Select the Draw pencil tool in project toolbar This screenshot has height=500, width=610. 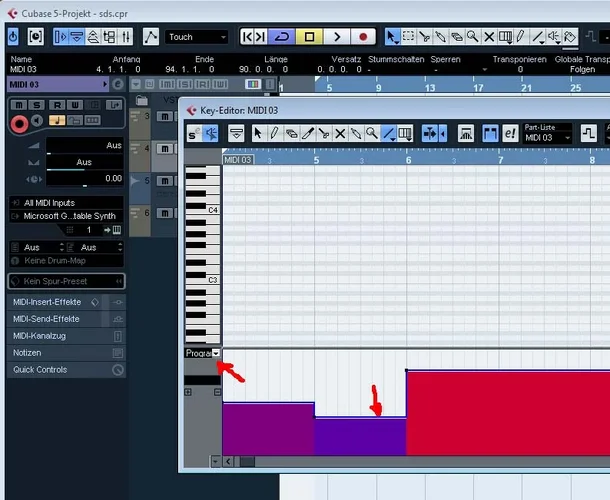[x=521, y=37]
